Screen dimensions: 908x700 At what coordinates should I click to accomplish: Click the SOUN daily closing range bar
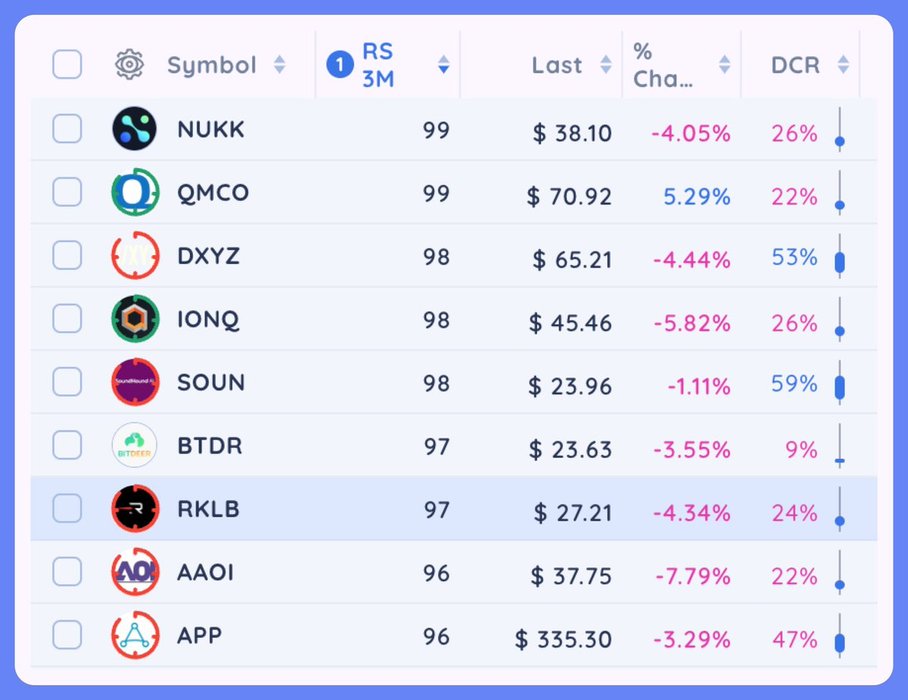[840, 385]
